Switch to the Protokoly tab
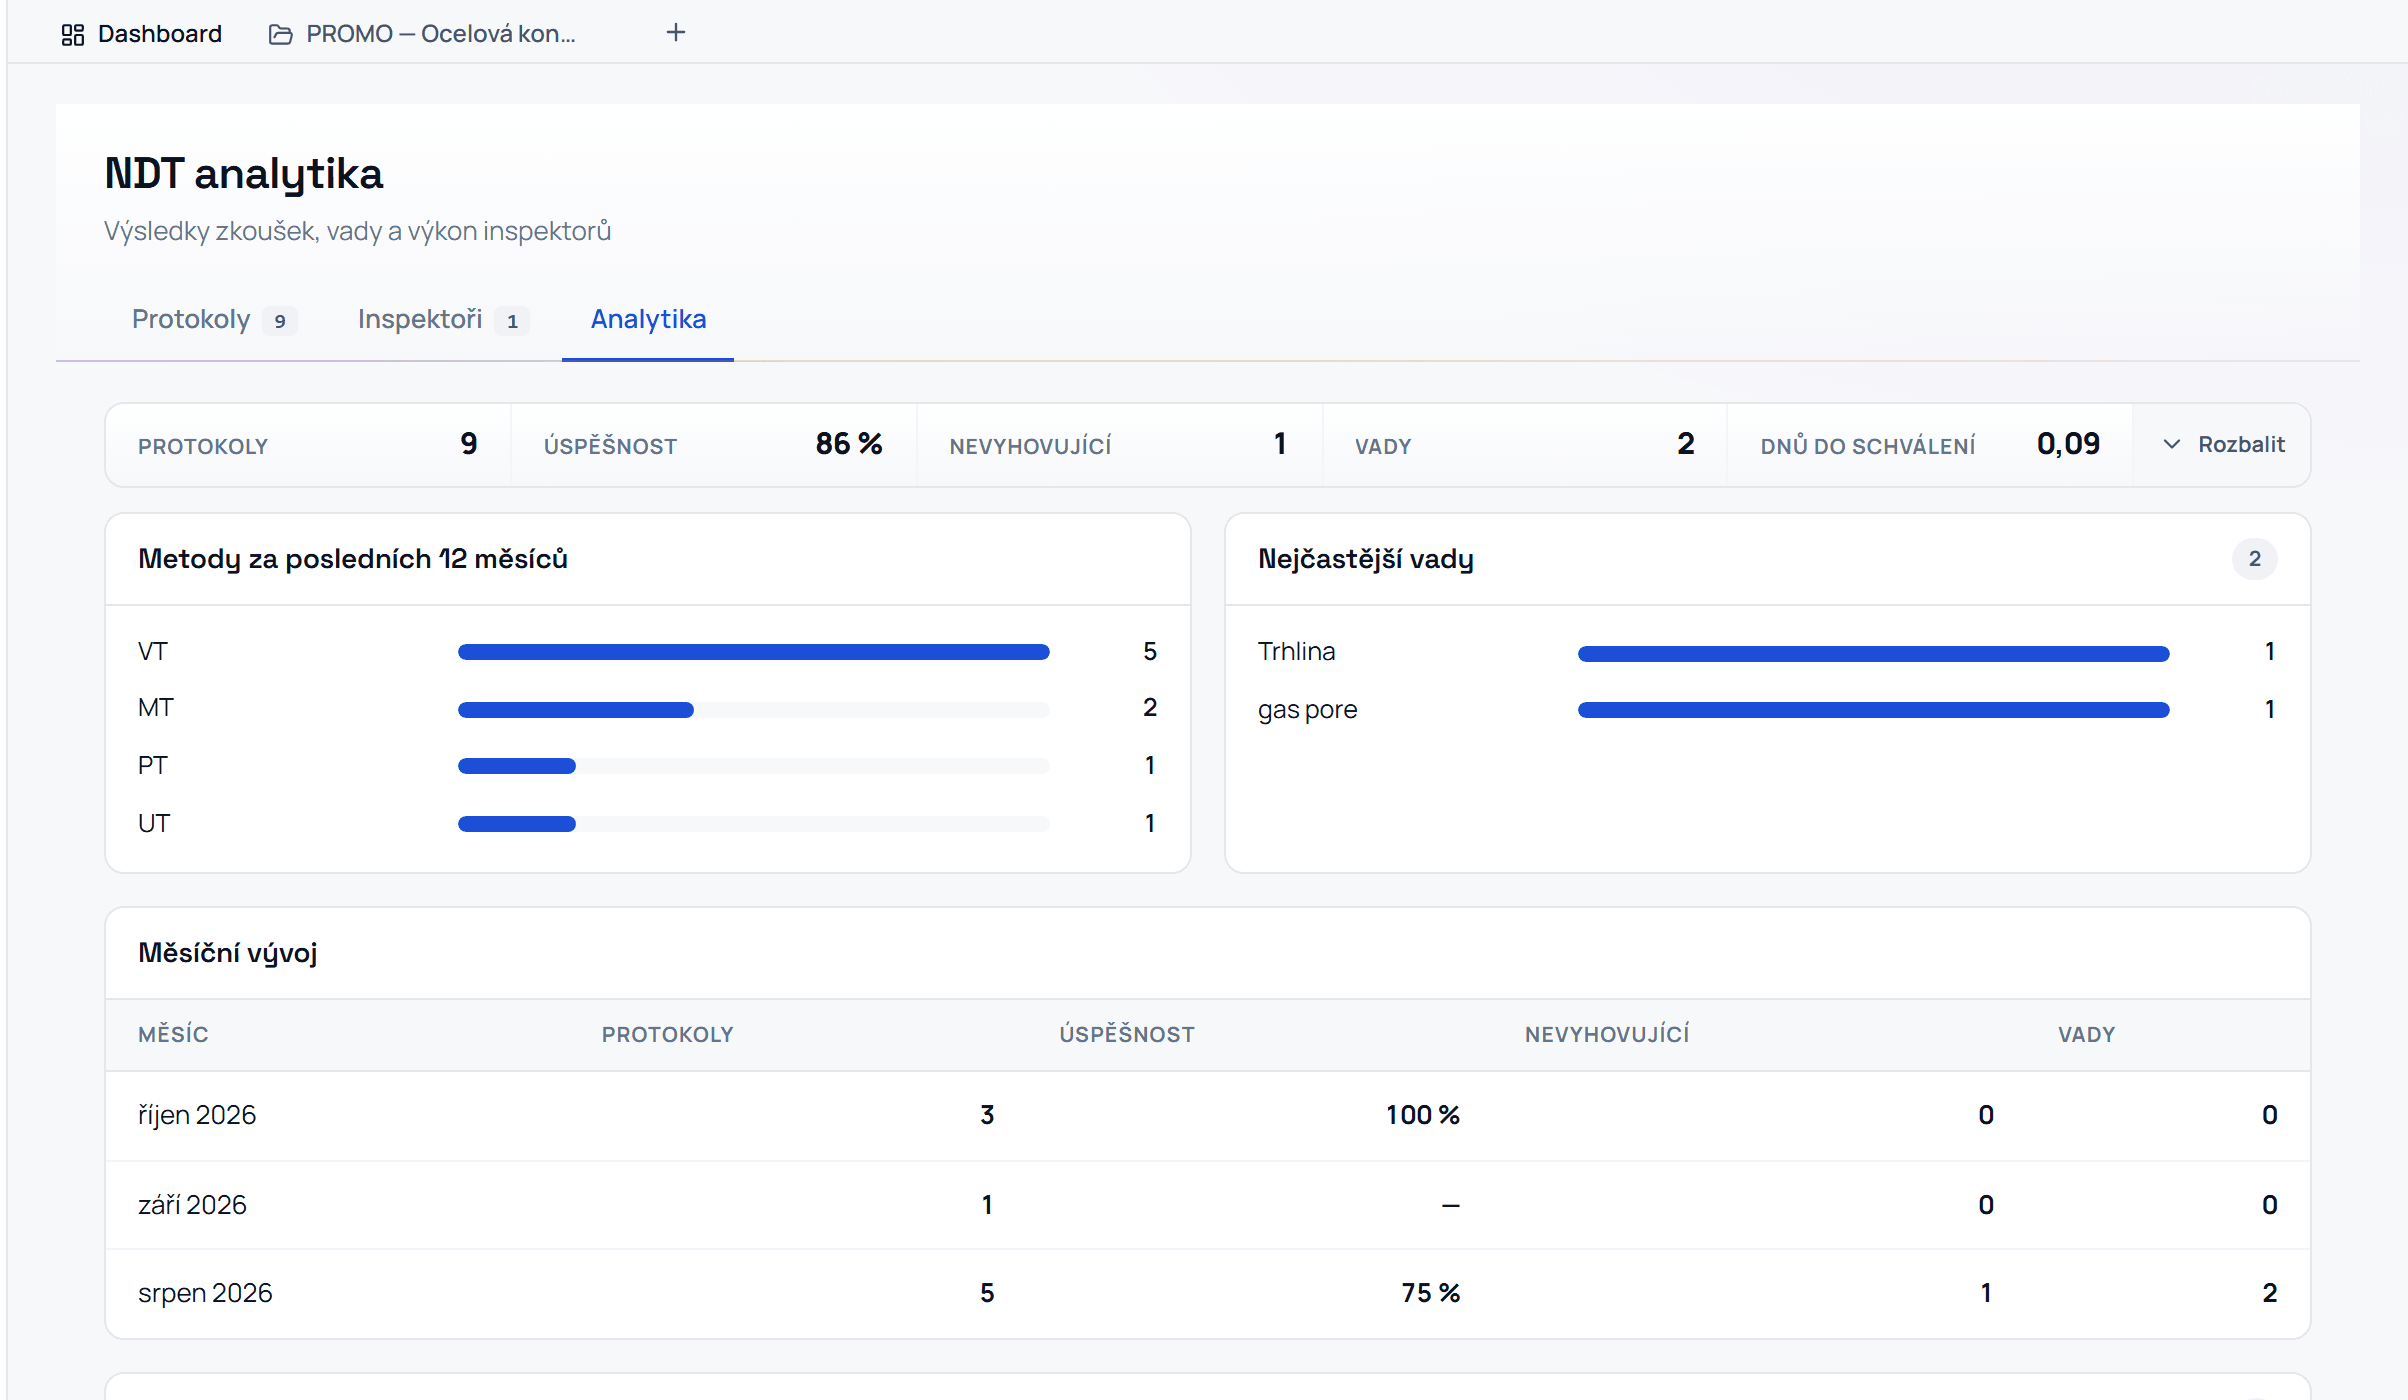 pos(214,319)
